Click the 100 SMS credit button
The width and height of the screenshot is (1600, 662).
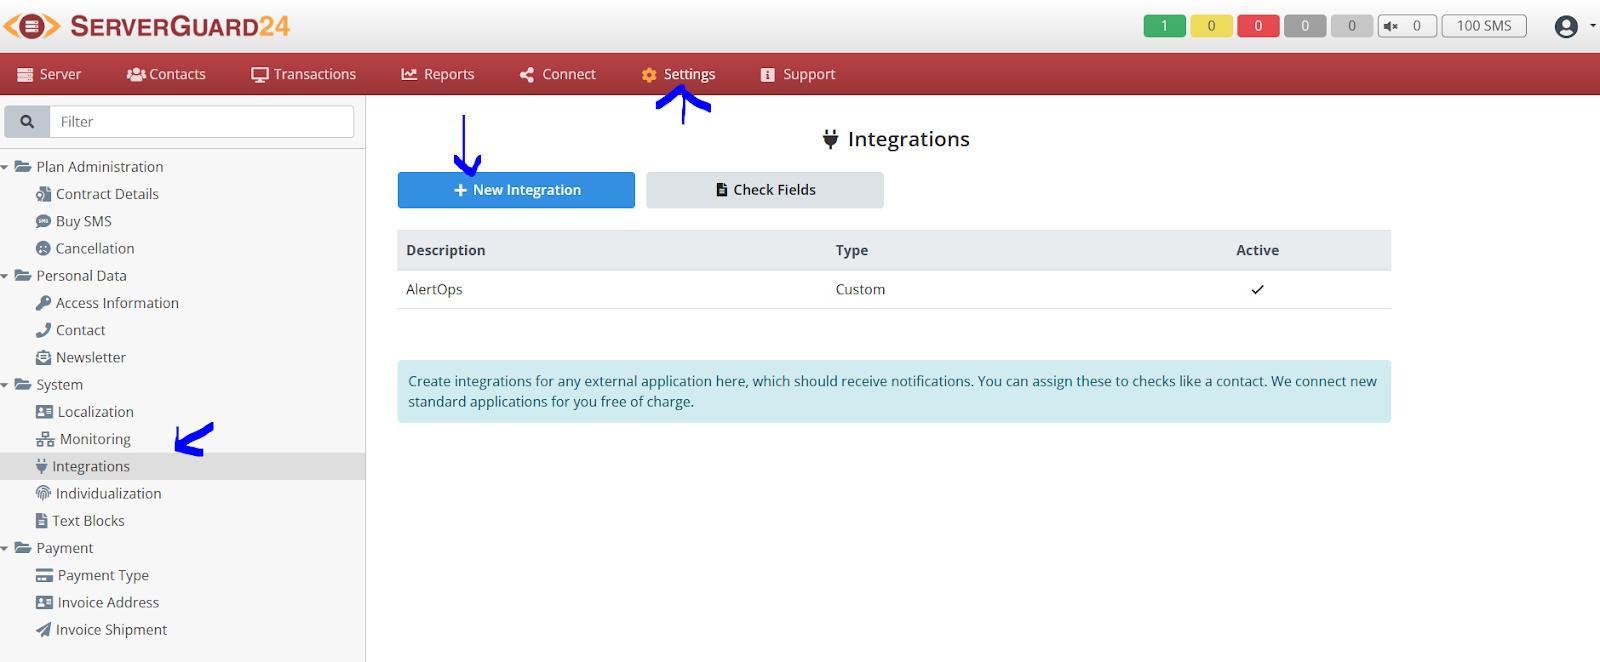[1483, 26]
